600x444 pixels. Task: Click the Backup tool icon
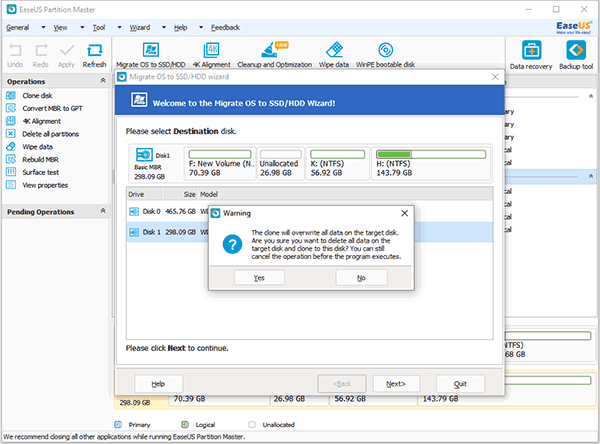(575, 54)
